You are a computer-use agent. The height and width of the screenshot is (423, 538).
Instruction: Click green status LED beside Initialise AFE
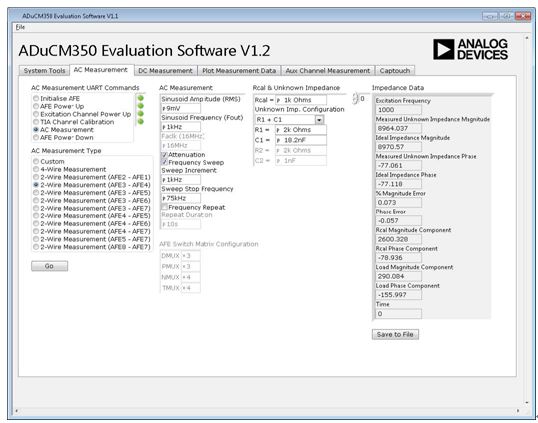(140, 98)
